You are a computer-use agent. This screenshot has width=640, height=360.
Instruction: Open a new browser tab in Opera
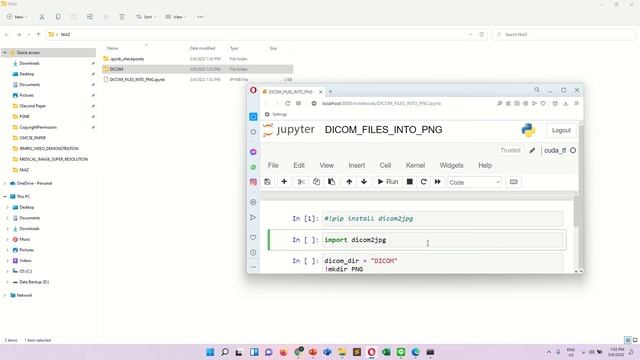[x=330, y=91]
